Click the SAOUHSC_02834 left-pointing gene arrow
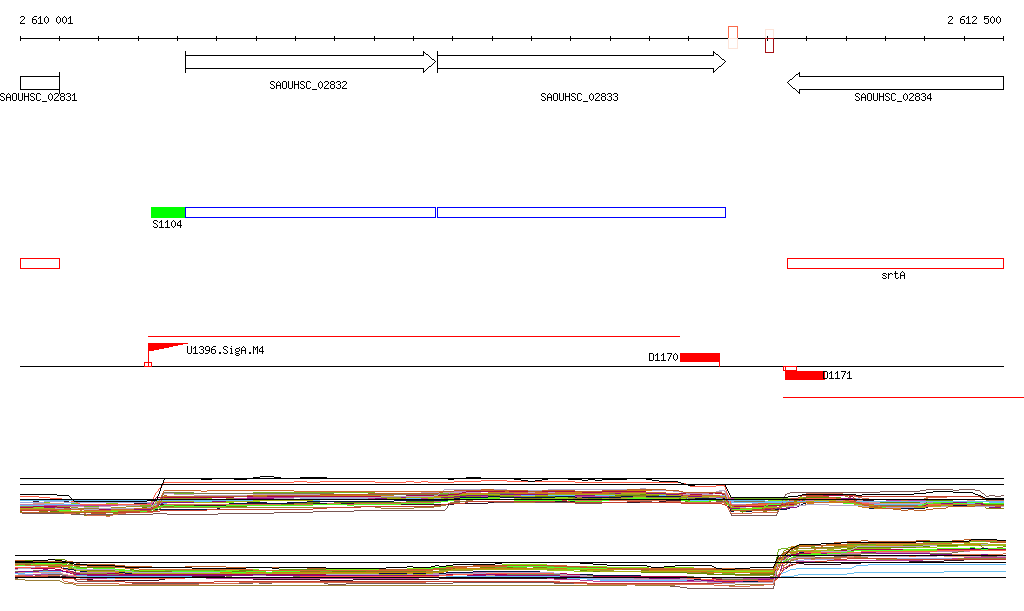 click(x=895, y=83)
